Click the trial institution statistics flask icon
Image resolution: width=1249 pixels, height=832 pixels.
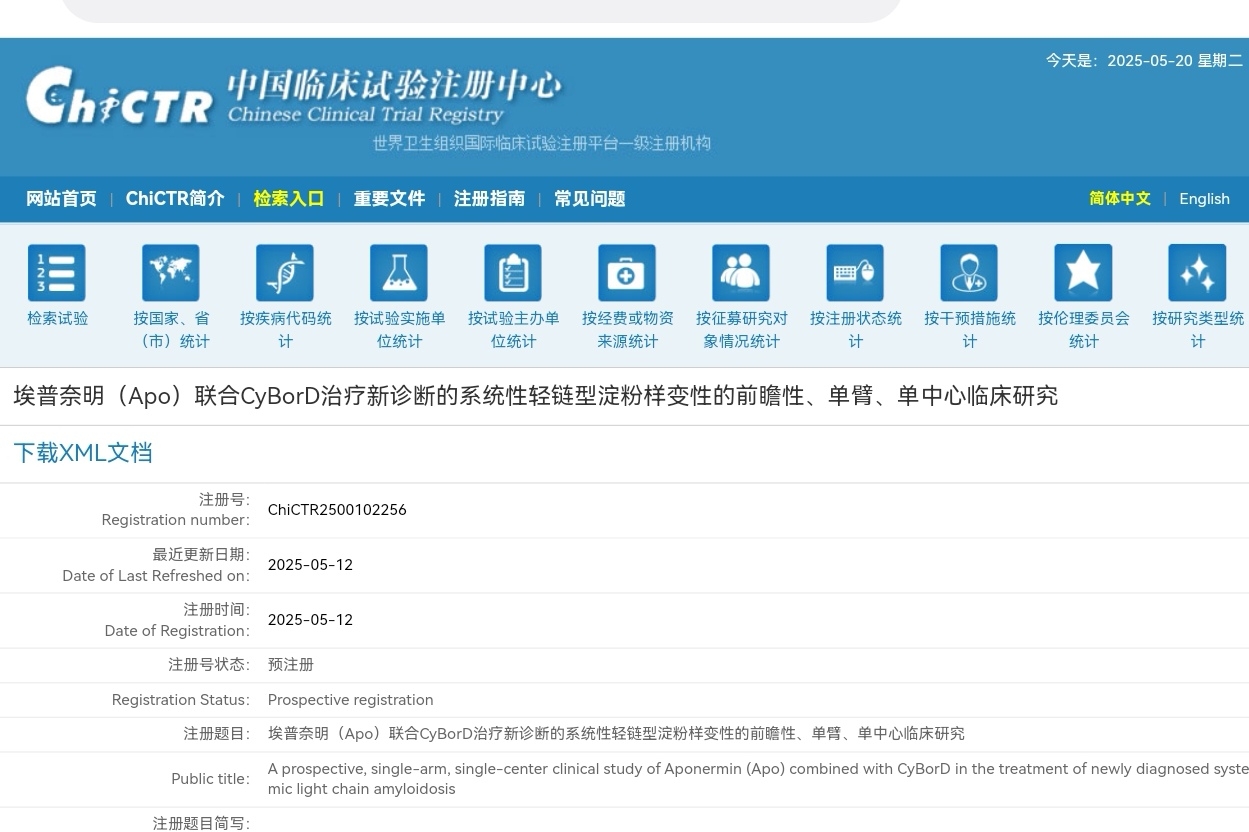click(399, 272)
